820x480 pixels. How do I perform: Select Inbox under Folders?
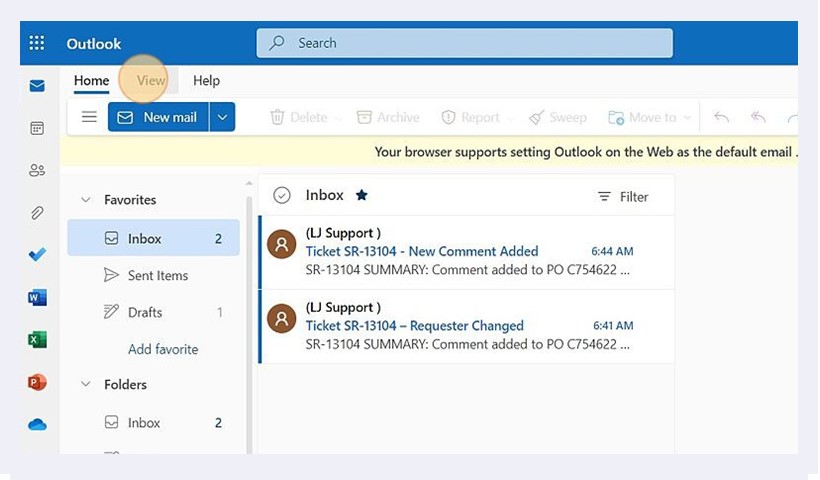pos(153,422)
